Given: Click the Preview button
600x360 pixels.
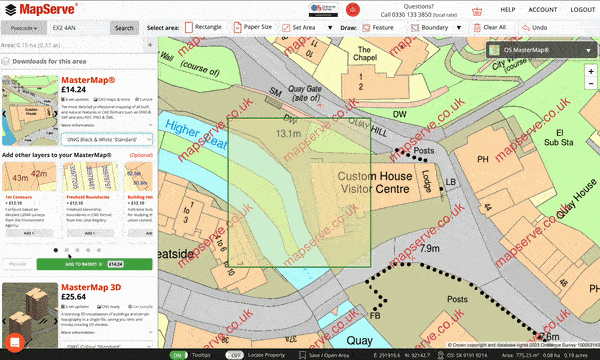Looking at the screenshot, I should click(18, 264).
